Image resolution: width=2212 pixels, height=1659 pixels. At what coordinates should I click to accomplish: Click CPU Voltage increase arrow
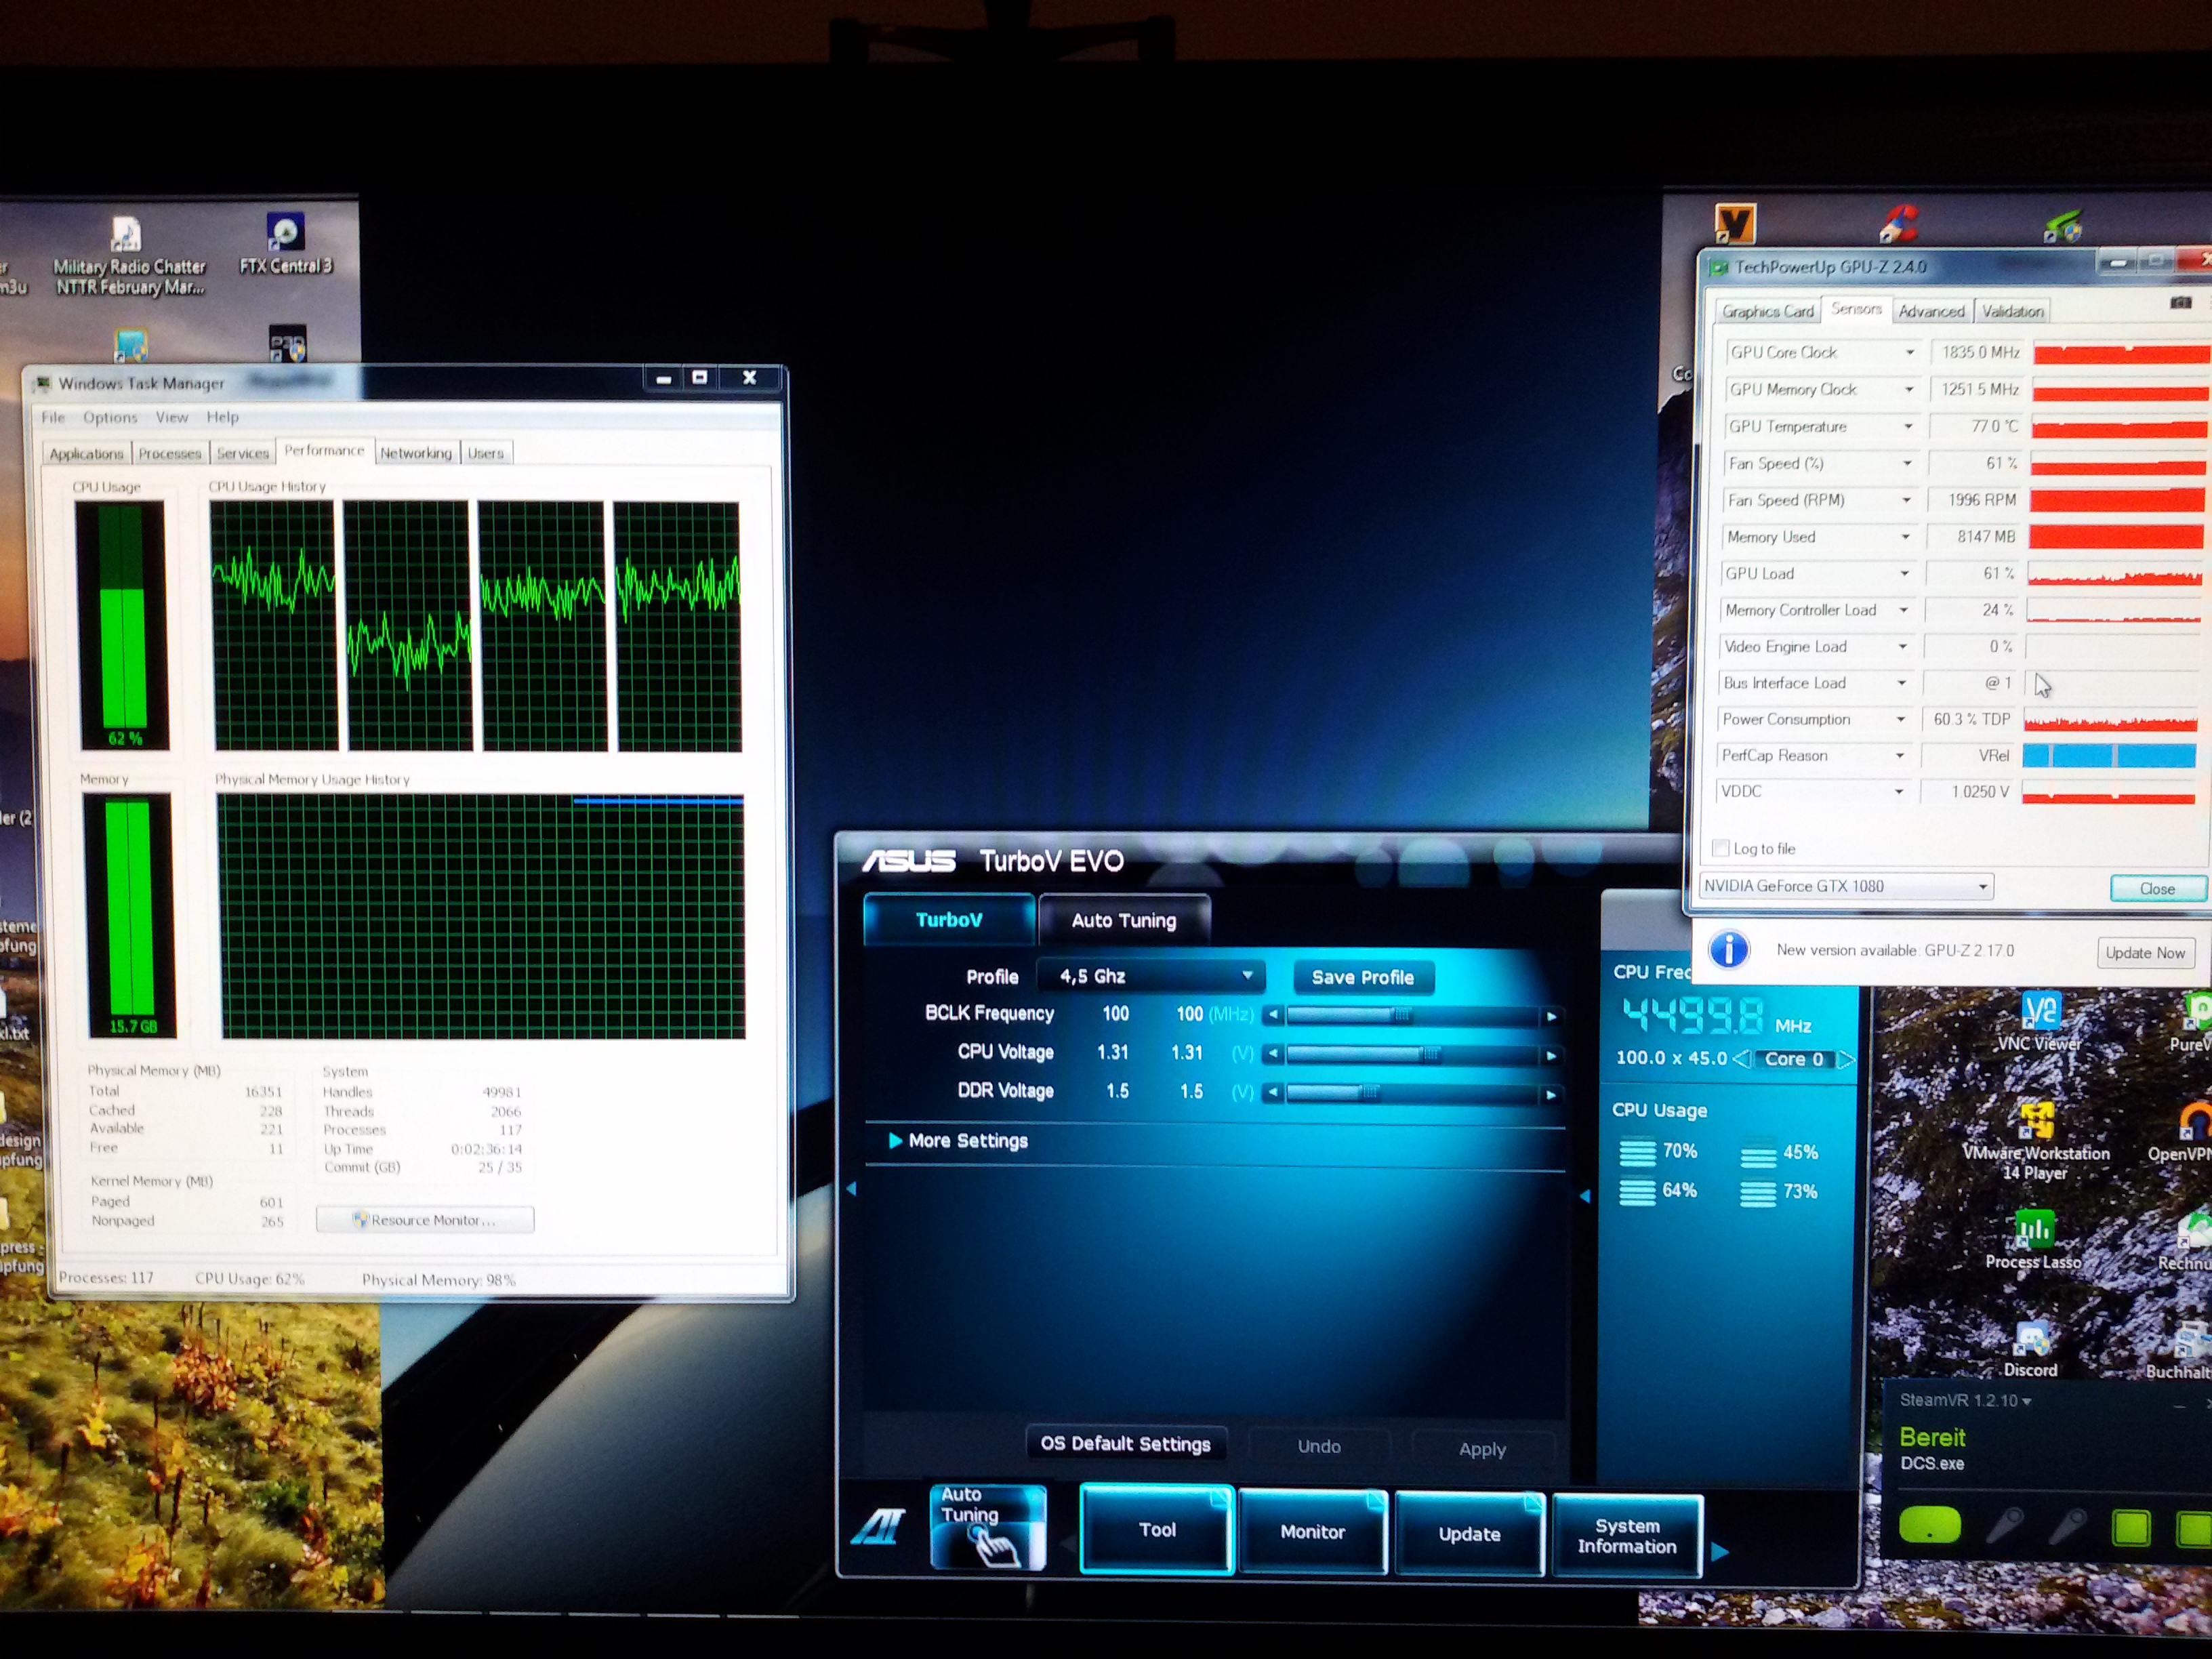pyautogui.click(x=1551, y=1055)
